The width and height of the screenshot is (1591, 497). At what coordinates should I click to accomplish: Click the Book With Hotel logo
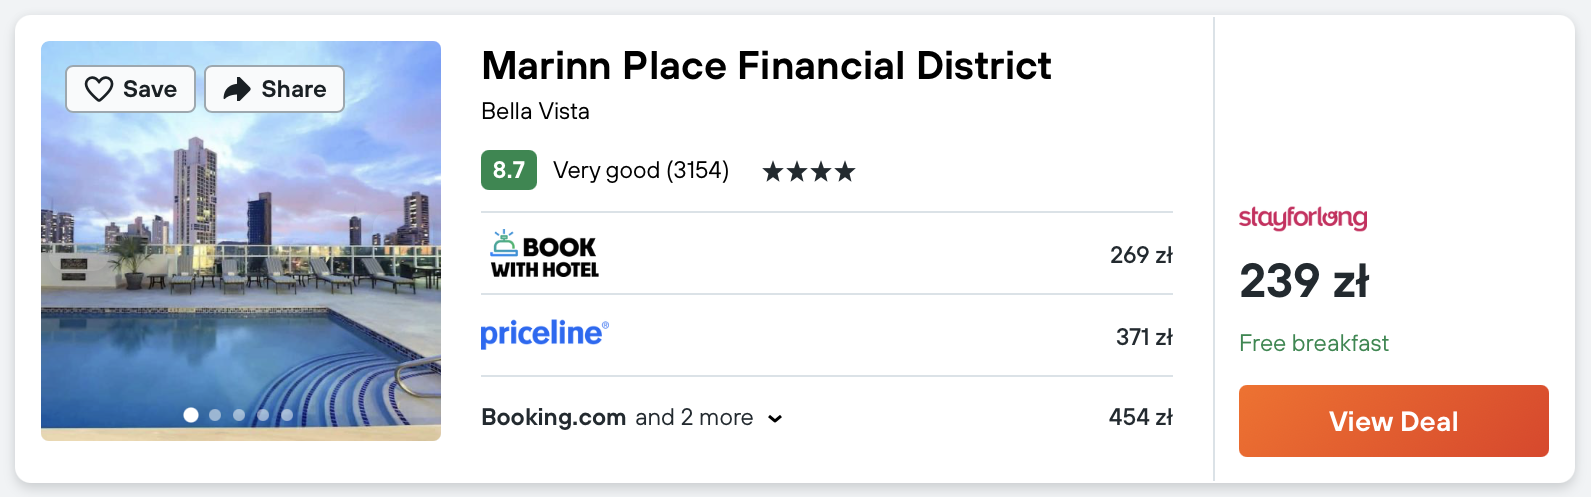pos(544,254)
